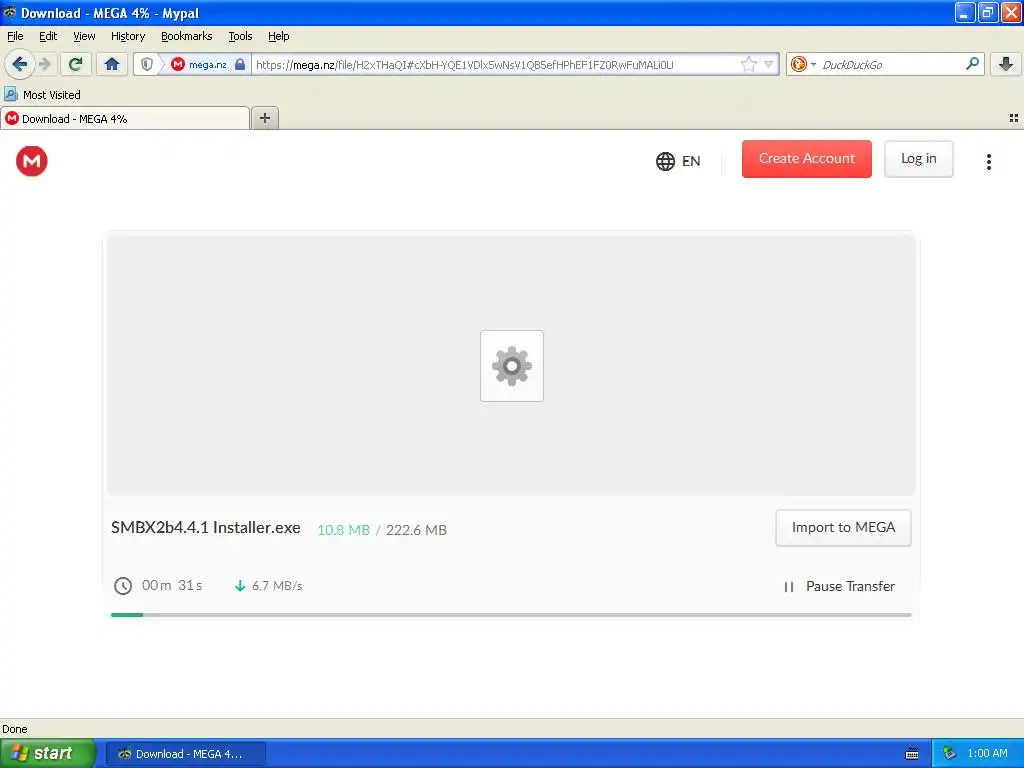1024x768 pixels.
Task: Go back with the browser Back arrow
Action: pos(20,64)
